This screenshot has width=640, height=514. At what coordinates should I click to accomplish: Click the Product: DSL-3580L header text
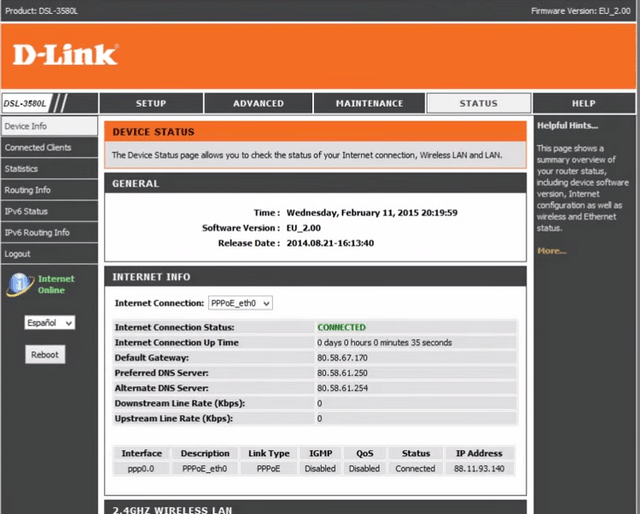(x=41, y=11)
